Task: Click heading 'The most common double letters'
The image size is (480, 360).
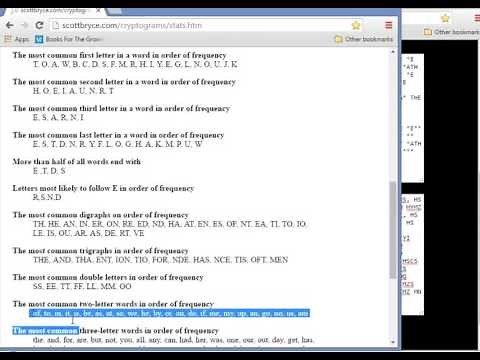Action: (108, 277)
